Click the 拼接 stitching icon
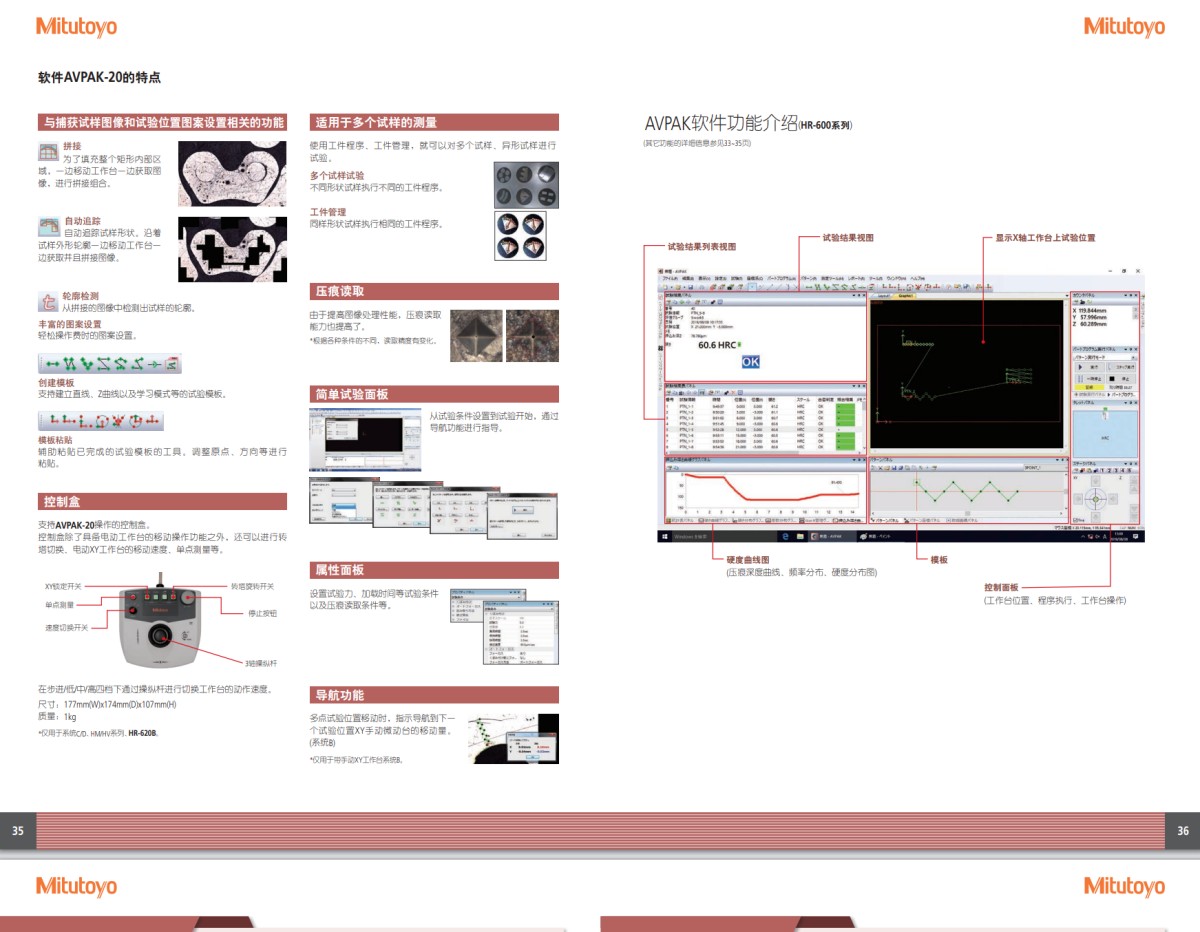The width and height of the screenshot is (1200, 932). pyautogui.click(x=47, y=151)
